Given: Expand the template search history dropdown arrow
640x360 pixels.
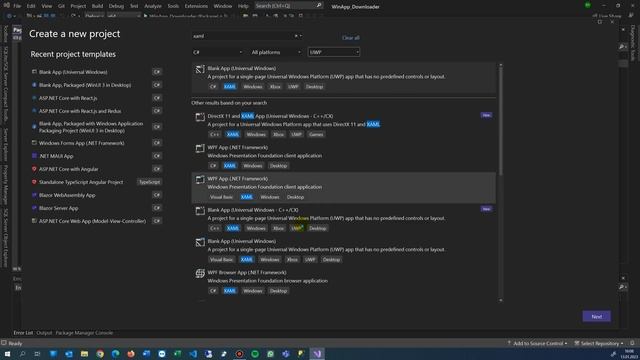Looking at the screenshot, I should point(301,36).
